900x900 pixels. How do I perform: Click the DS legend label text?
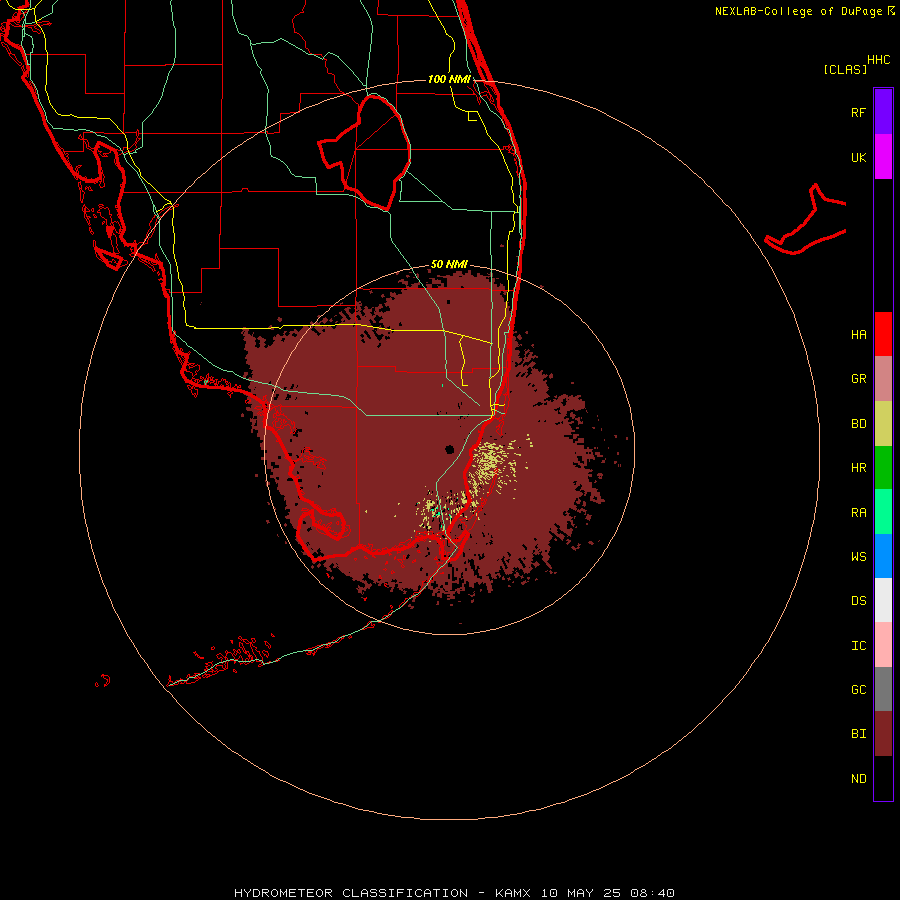[858, 601]
